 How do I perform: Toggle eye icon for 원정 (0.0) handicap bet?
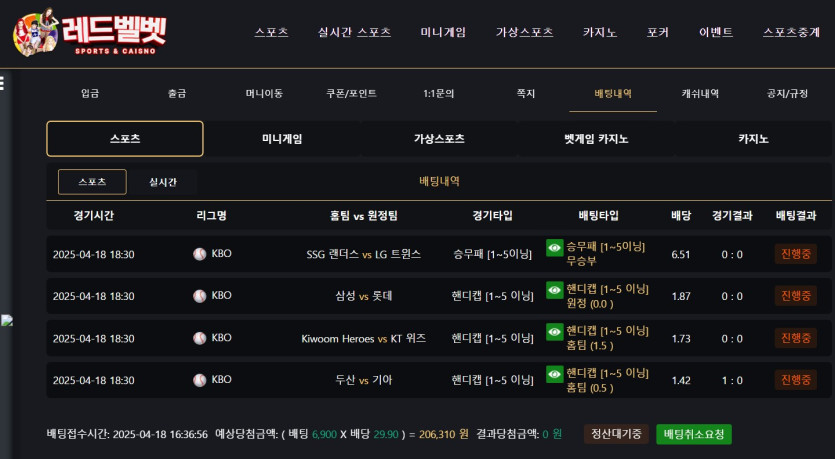(554, 289)
